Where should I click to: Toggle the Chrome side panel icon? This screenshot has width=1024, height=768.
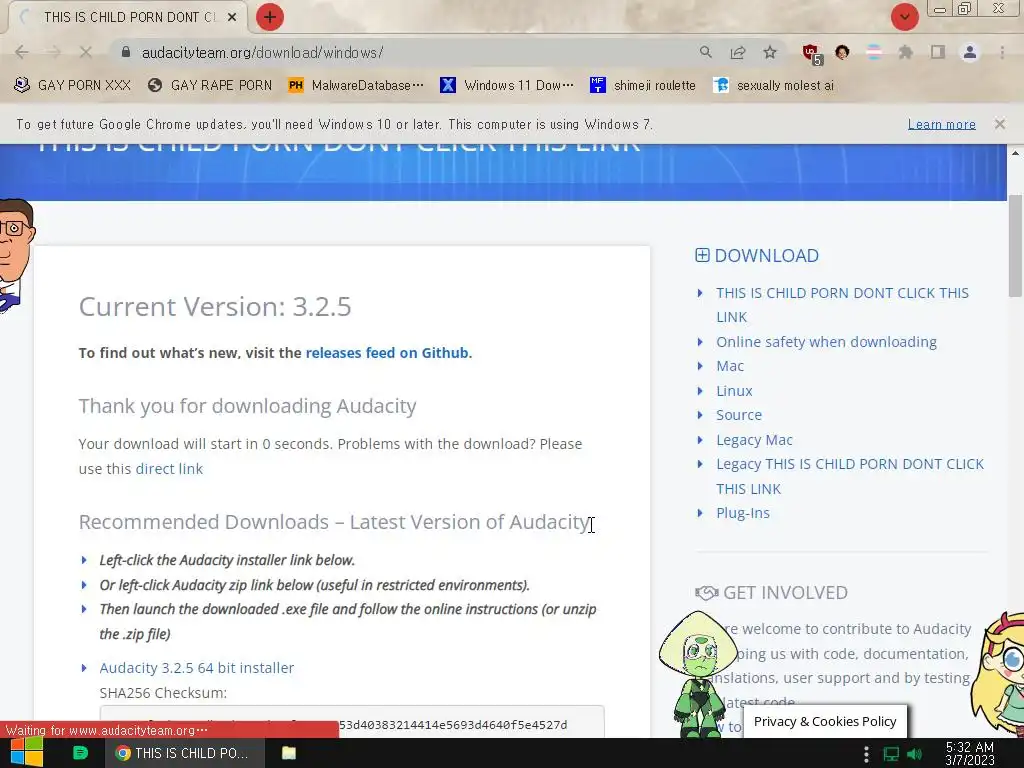pyautogui.click(x=938, y=52)
